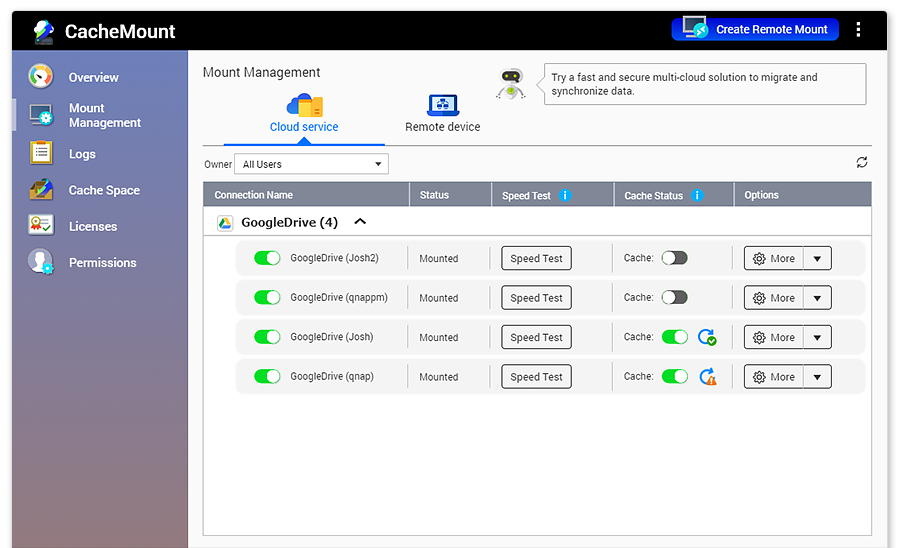The height and width of the screenshot is (548, 900).
Task: Run Speed Test for GoogleDrive (qnap)
Action: pos(536,378)
